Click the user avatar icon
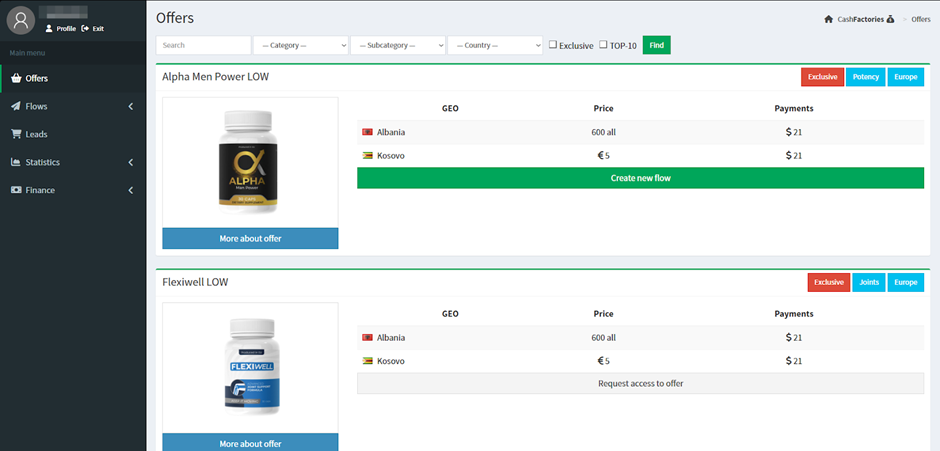The width and height of the screenshot is (940, 451). tap(22, 19)
